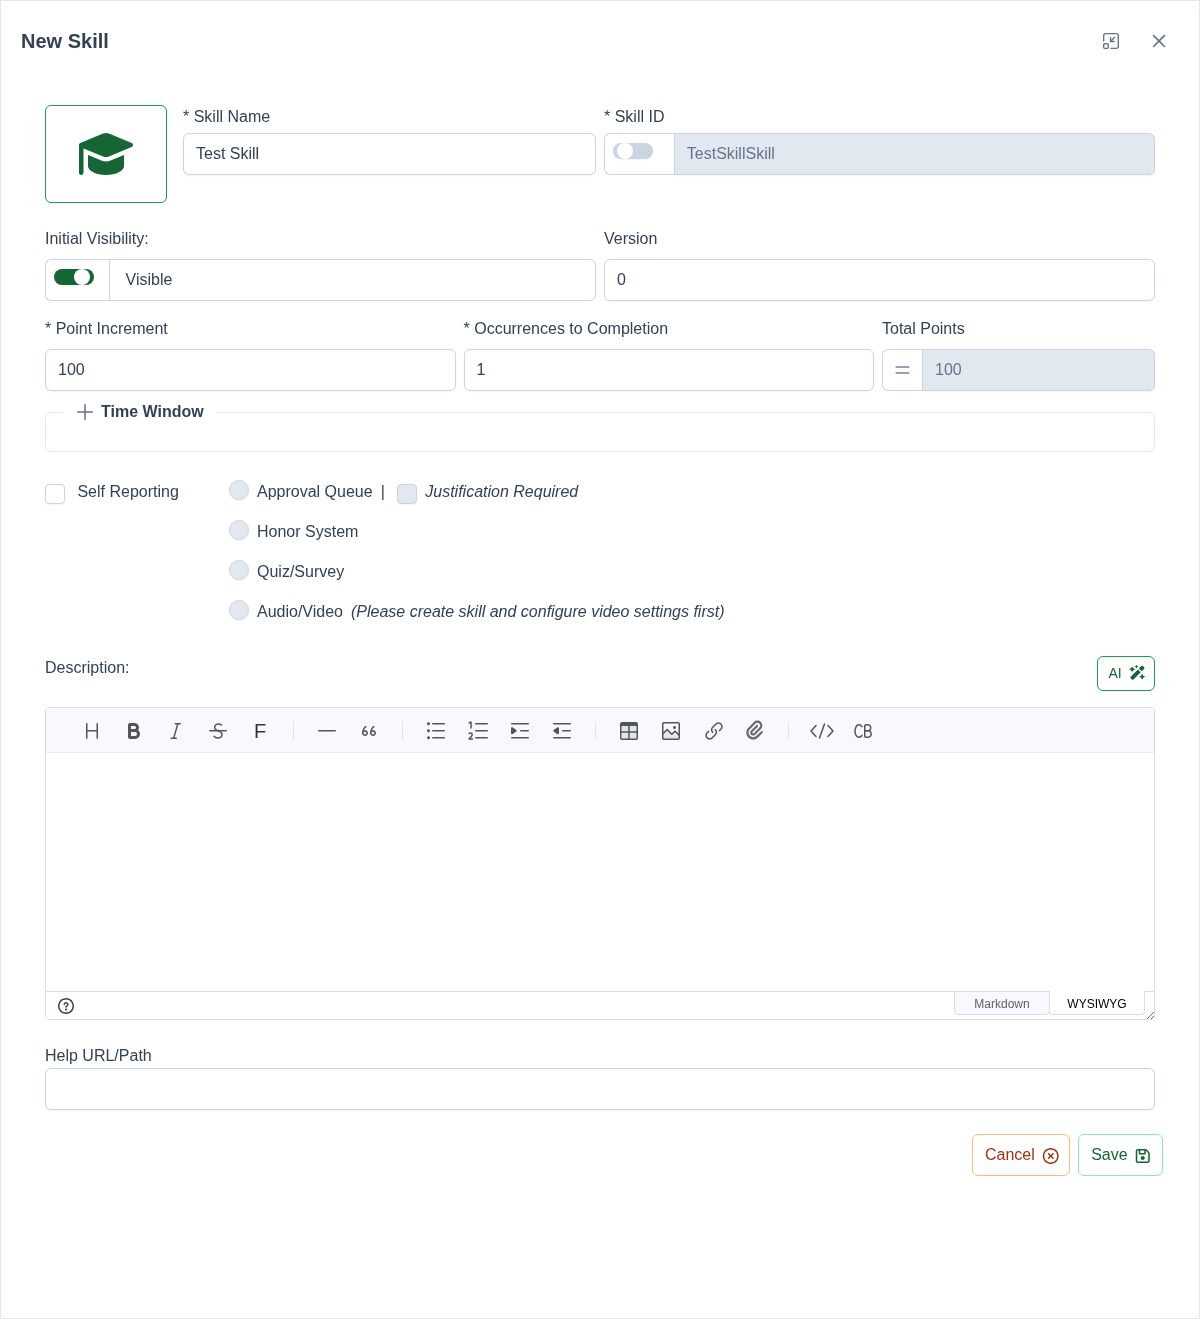
Task: Click the Version input field
Action: pyautogui.click(x=879, y=280)
